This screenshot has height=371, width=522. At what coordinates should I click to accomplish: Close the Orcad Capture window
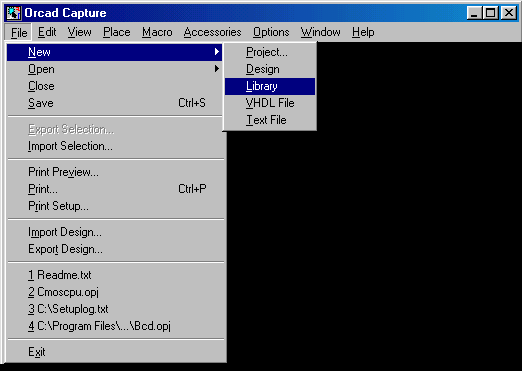(x=509, y=13)
